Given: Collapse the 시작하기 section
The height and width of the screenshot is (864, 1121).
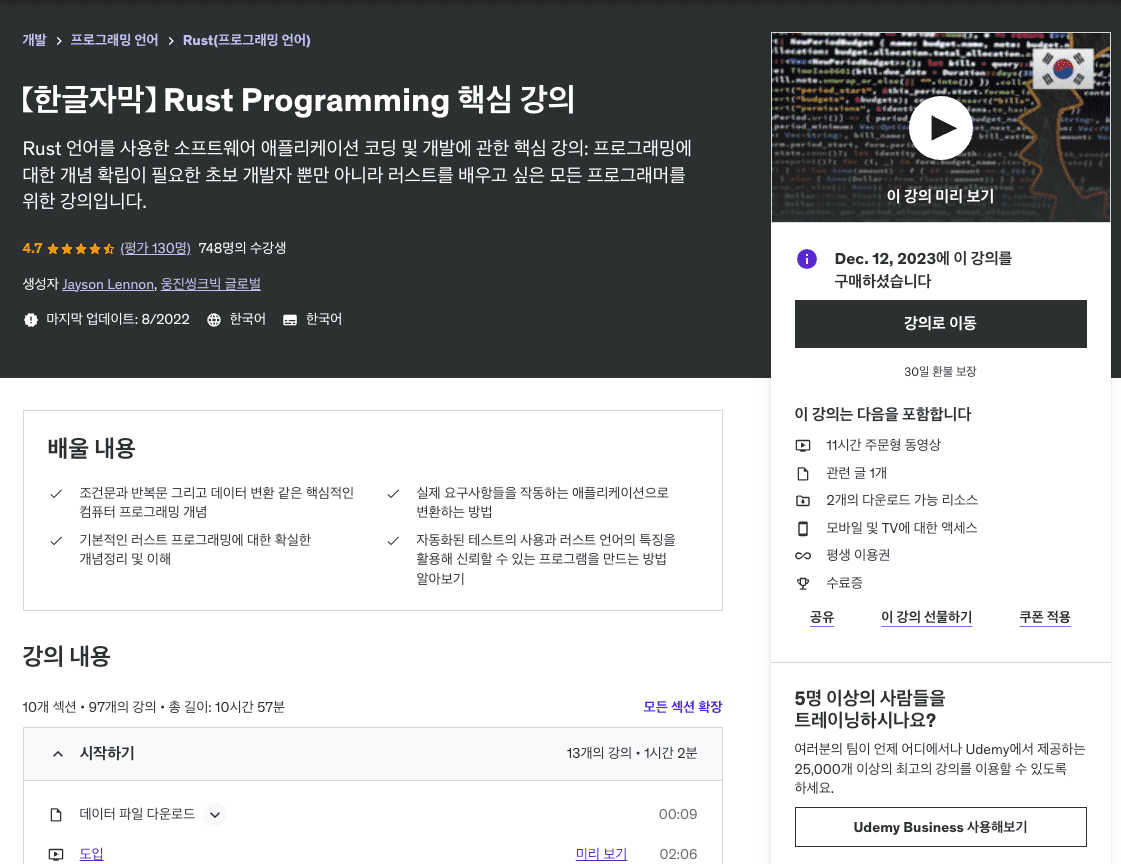Looking at the screenshot, I should pos(58,753).
